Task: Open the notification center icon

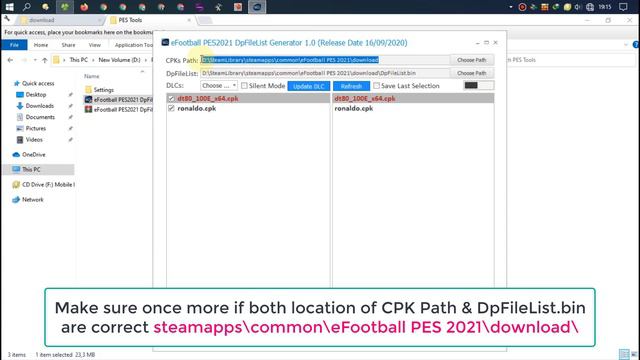Action: (x=623, y=7)
